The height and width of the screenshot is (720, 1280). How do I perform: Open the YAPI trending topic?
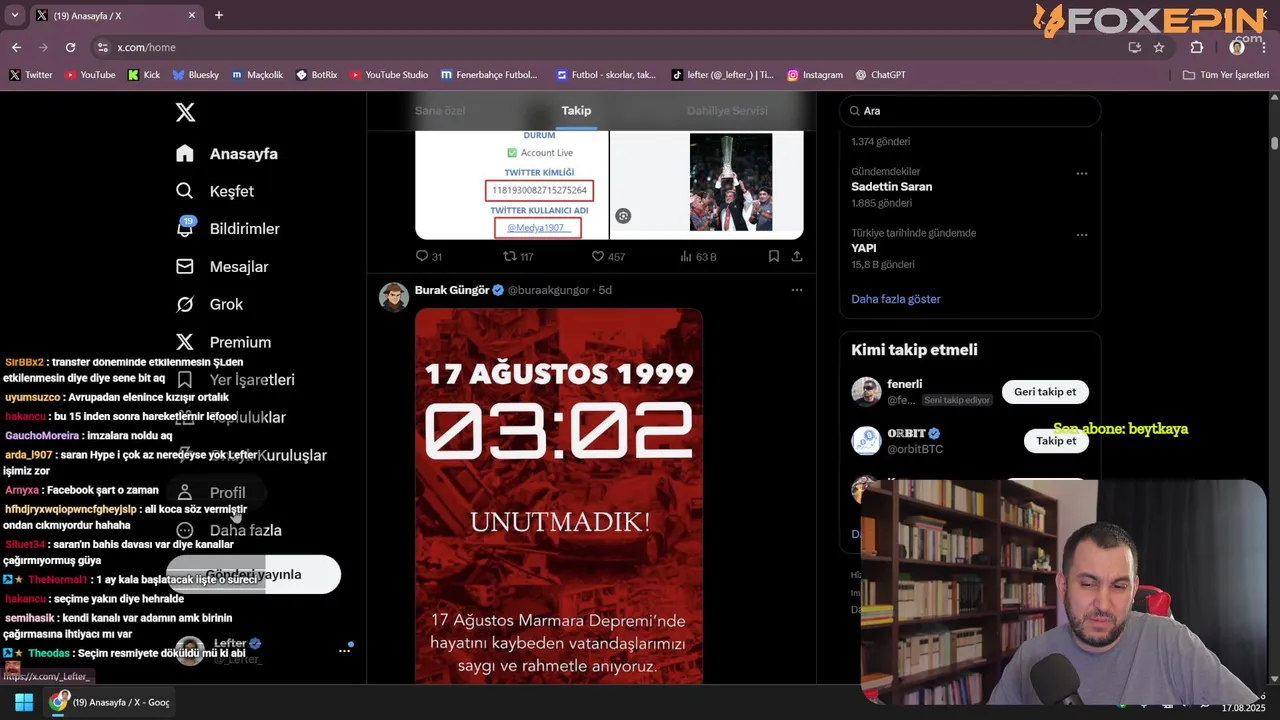point(864,248)
